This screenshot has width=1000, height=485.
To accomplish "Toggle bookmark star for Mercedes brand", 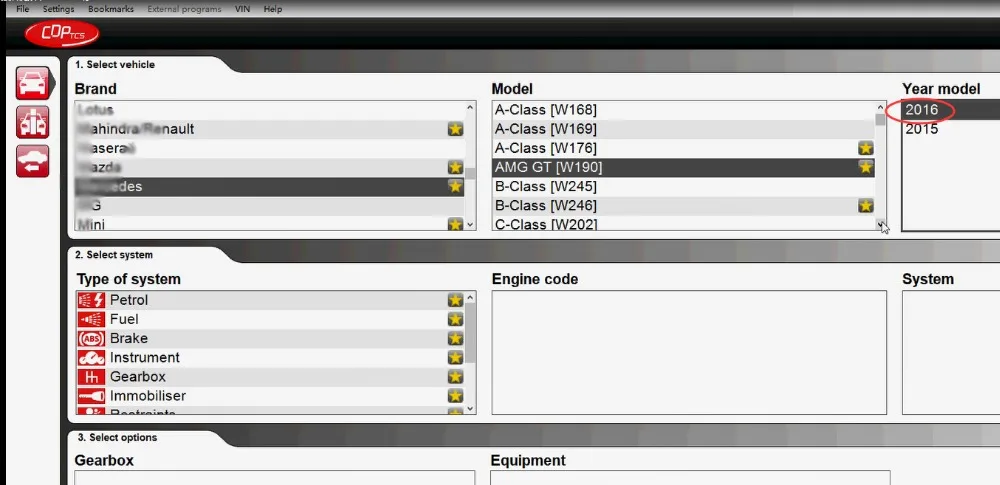I will pos(455,186).
